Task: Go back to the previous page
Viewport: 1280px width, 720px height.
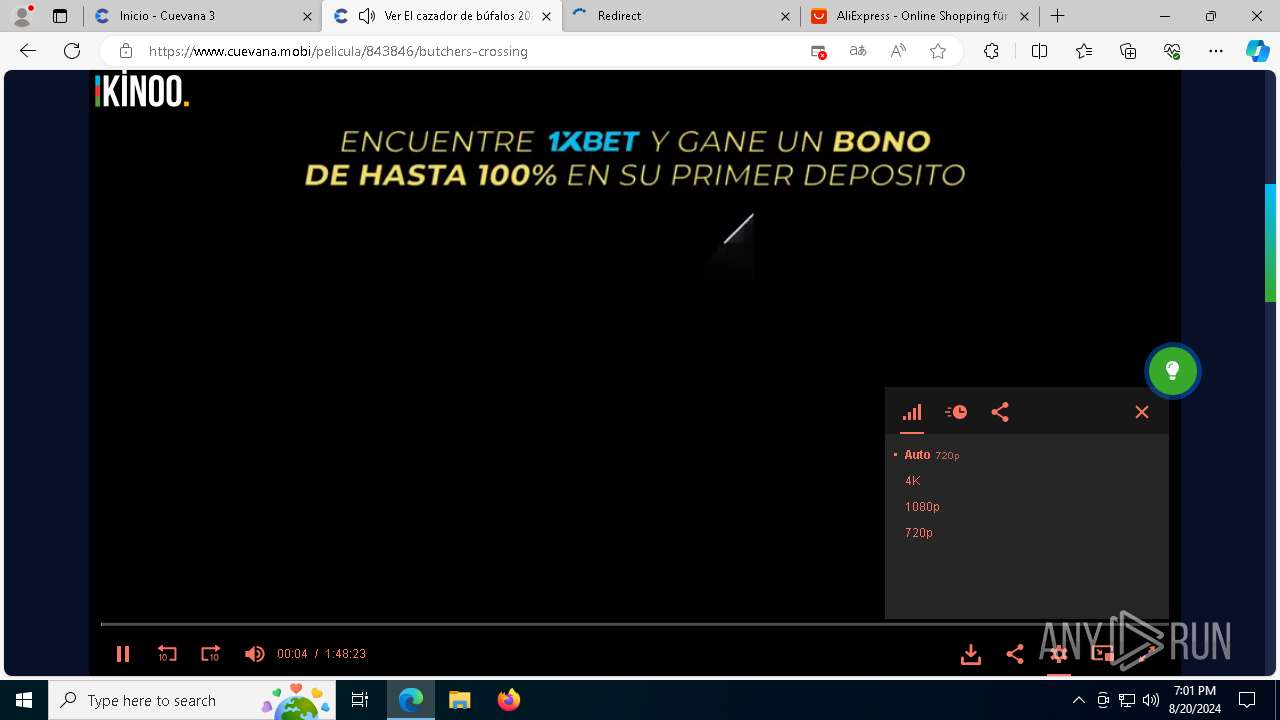Action: pyautogui.click(x=28, y=51)
